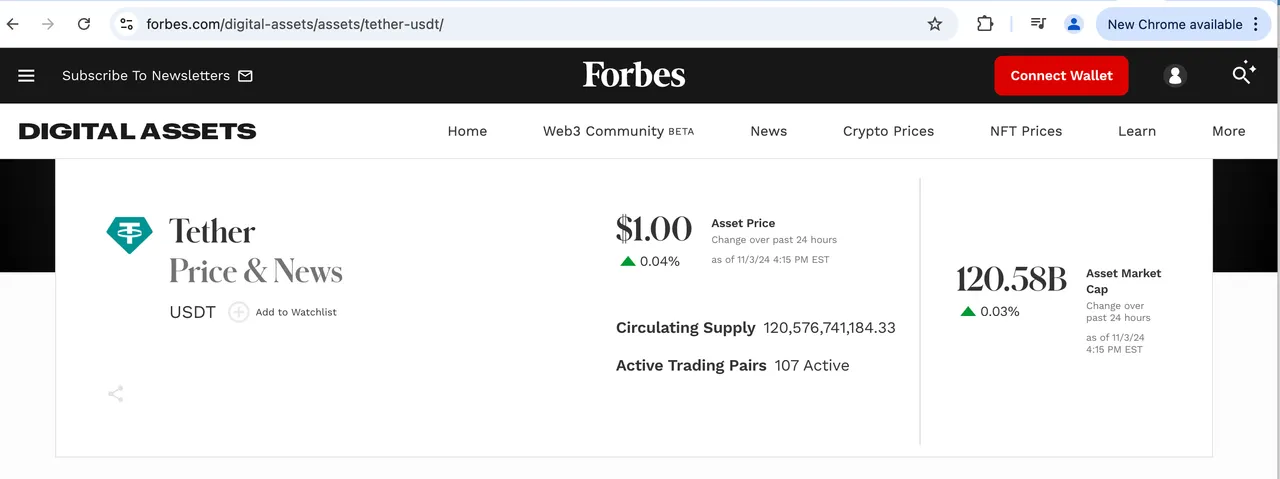Click the Connect Wallet button
The width and height of the screenshot is (1280, 479).
pyautogui.click(x=1061, y=76)
